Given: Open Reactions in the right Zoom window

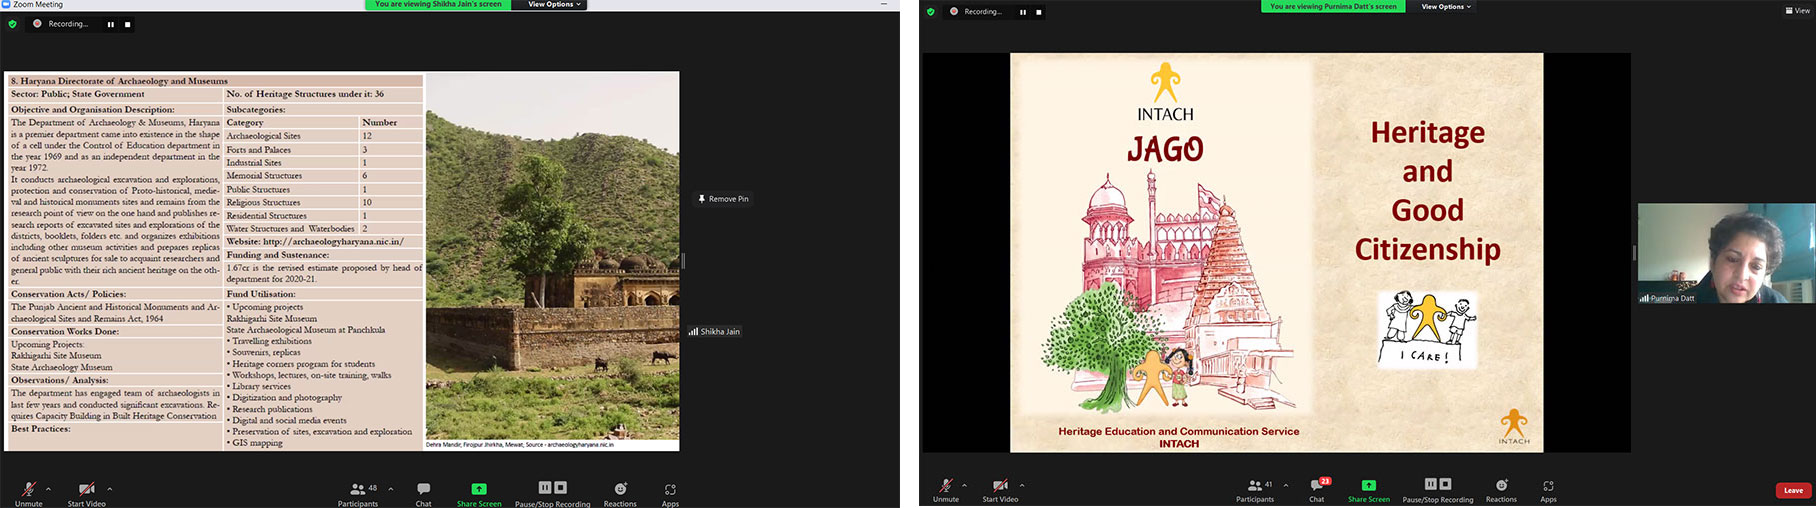Looking at the screenshot, I should click(1501, 489).
